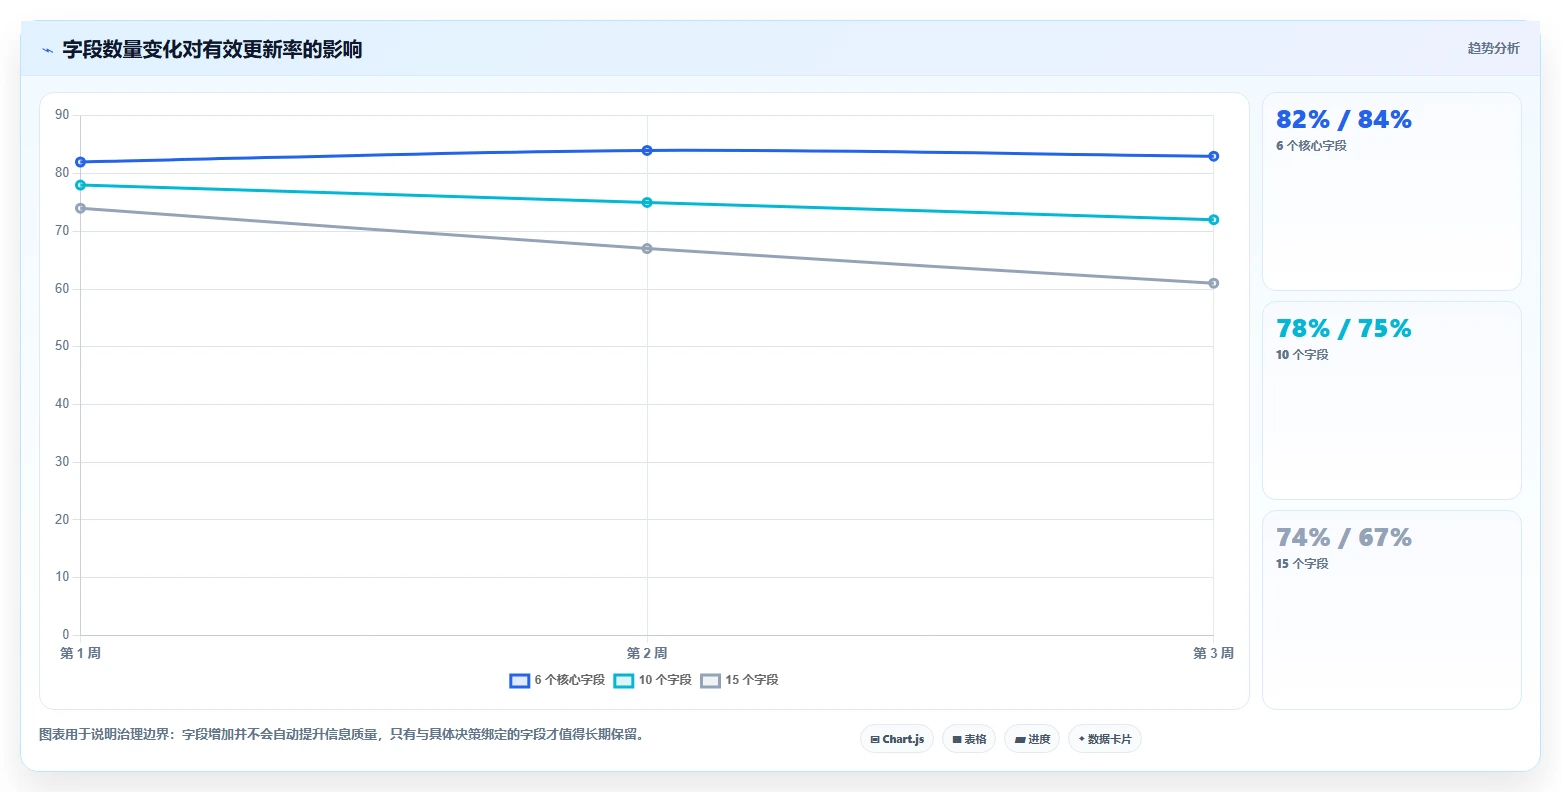Toggle the 6 个核心字段 legend swatch
This screenshot has width=1561, height=792.
coord(519,681)
